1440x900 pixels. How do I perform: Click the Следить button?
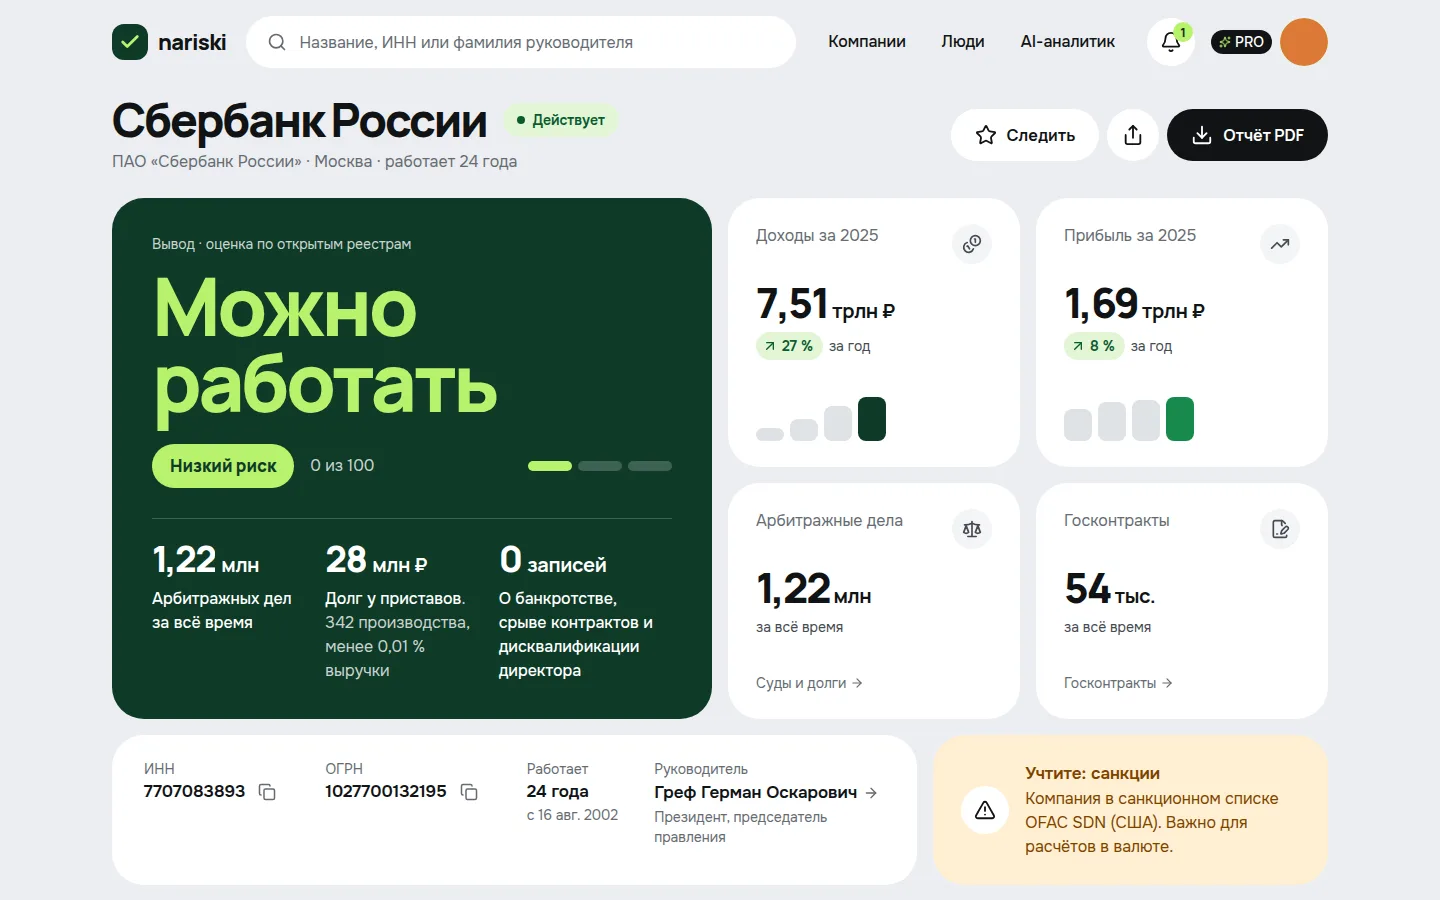(1025, 135)
